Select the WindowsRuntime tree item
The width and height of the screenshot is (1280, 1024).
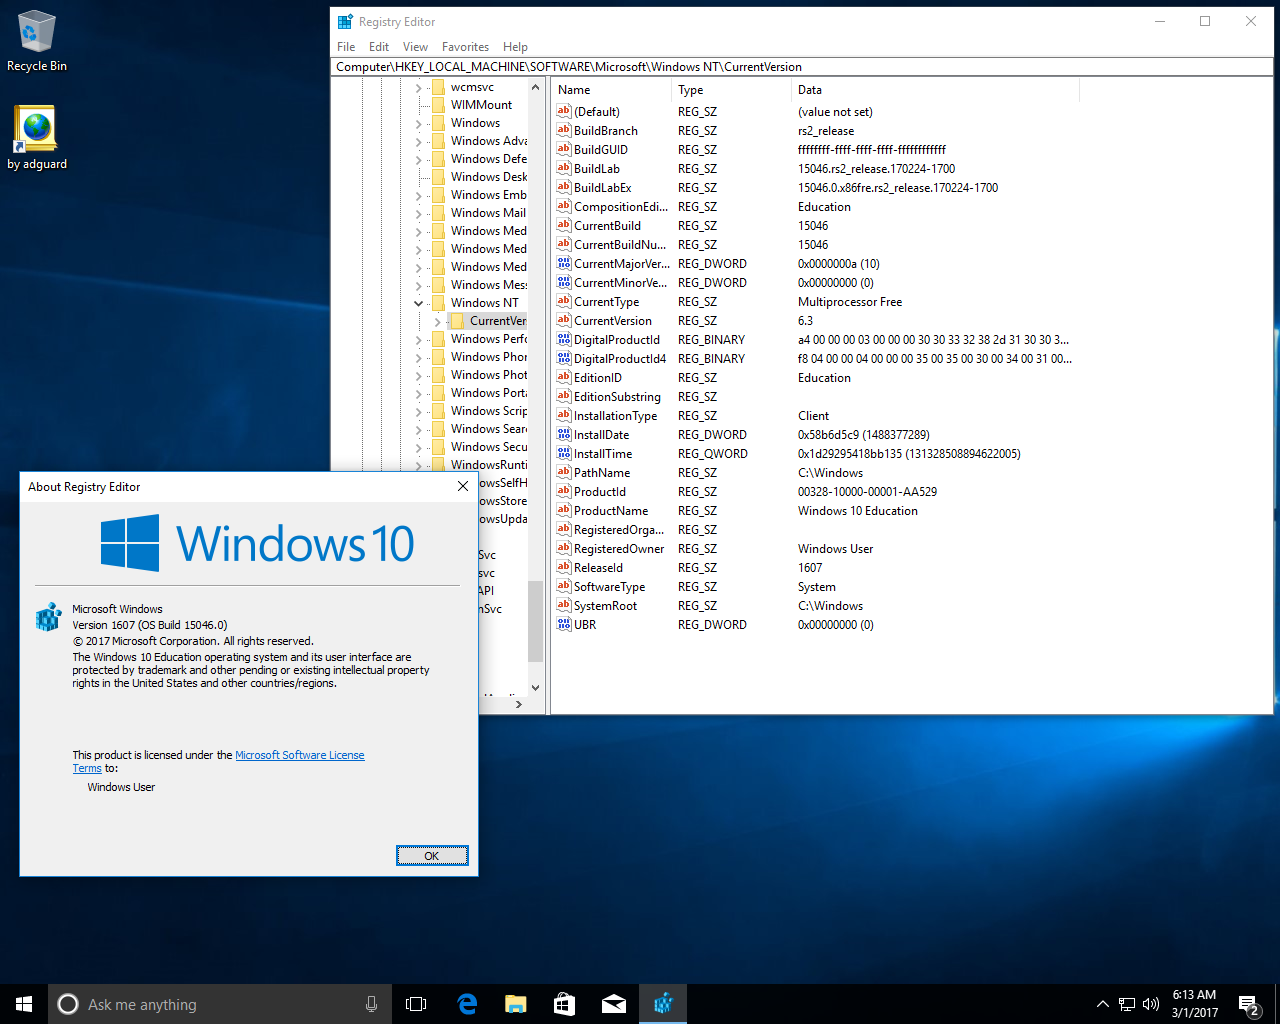point(489,465)
